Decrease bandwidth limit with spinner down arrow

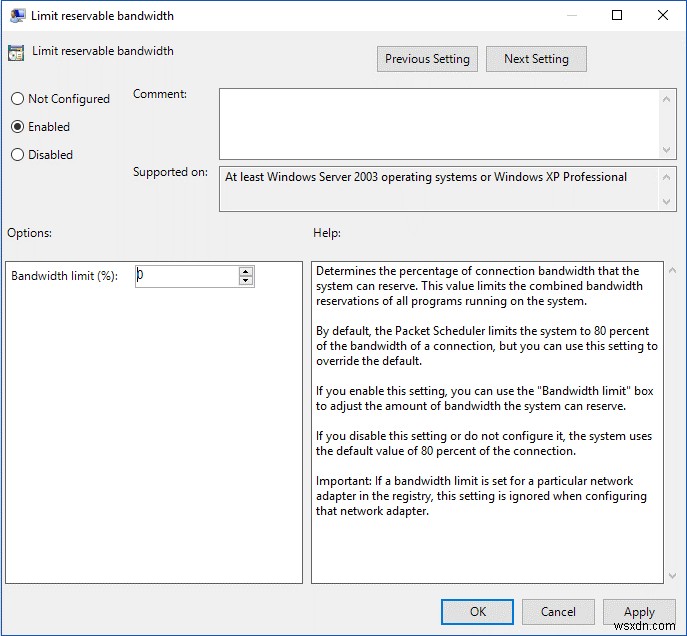[x=246, y=281]
